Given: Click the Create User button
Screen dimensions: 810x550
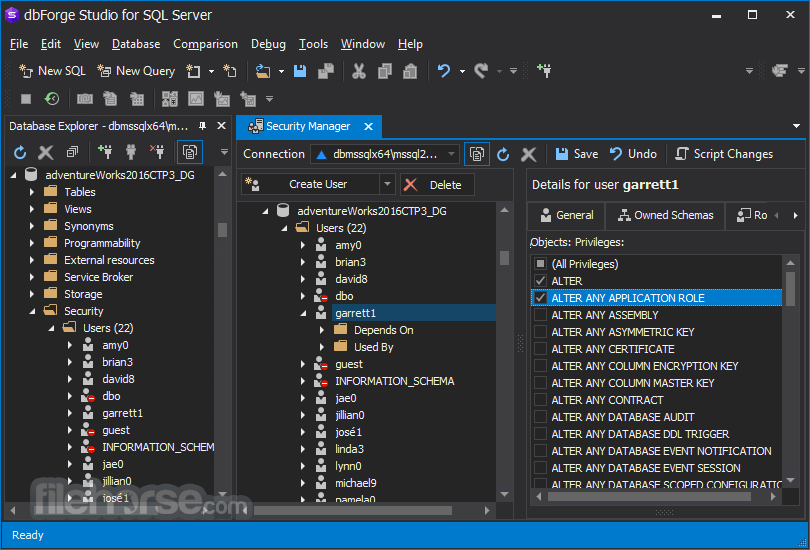Looking at the screenshot, I should click(310, 184).
